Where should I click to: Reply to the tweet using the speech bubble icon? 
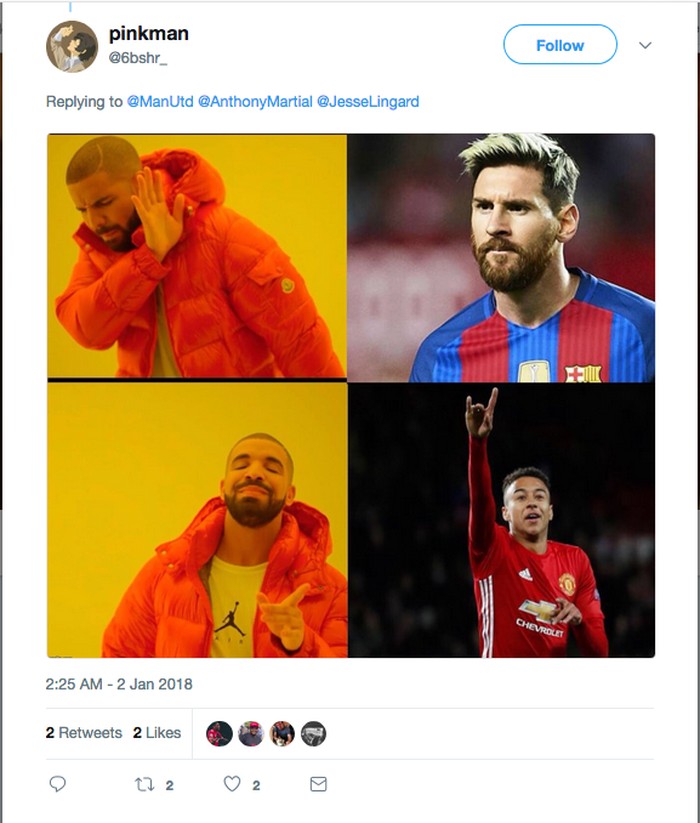tap(59, 785)
